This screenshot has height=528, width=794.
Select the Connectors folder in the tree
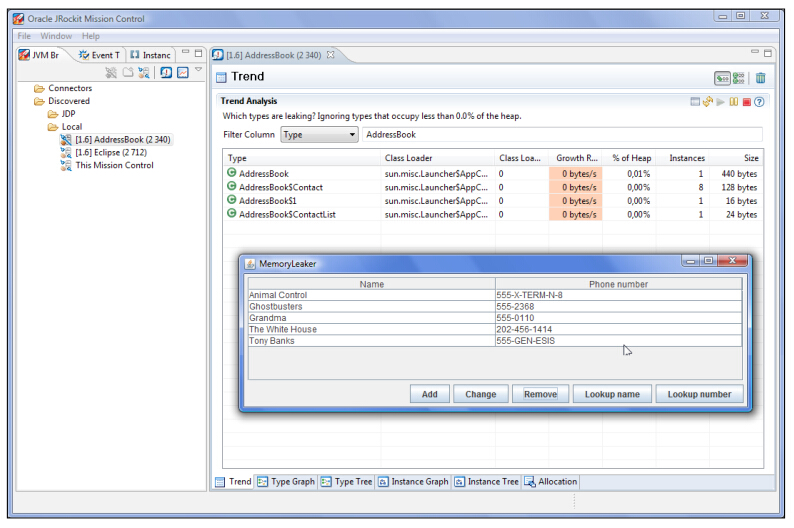click(63, 88)
